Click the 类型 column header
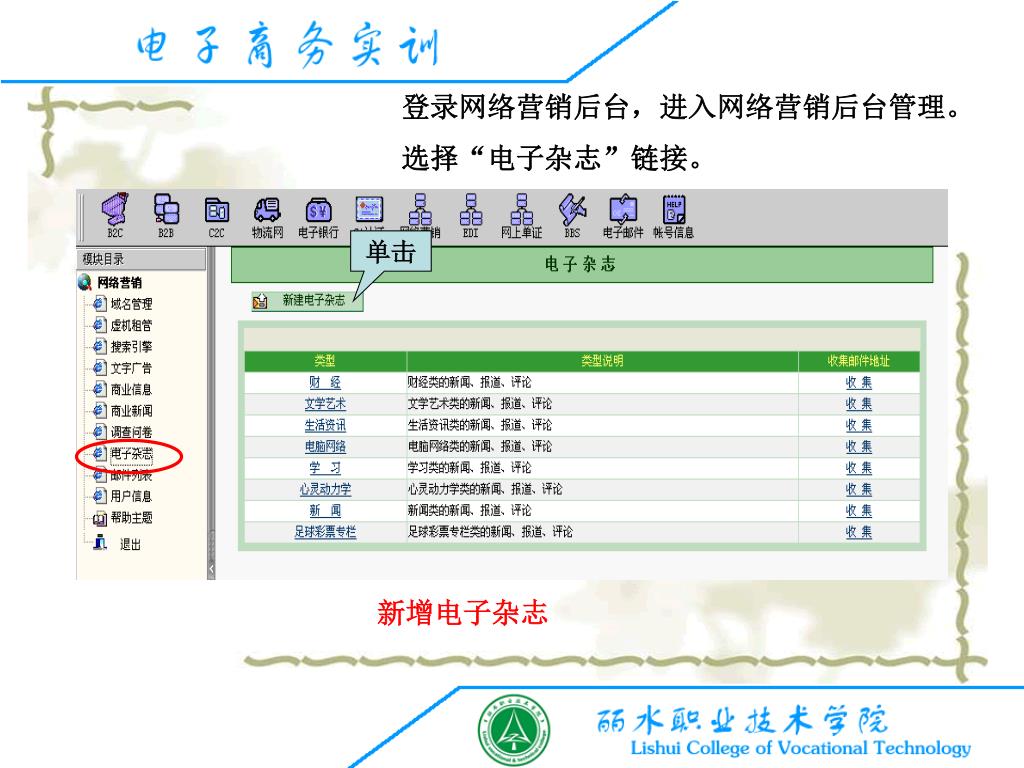Screen dimensions: 1024x768 [325, 360]
